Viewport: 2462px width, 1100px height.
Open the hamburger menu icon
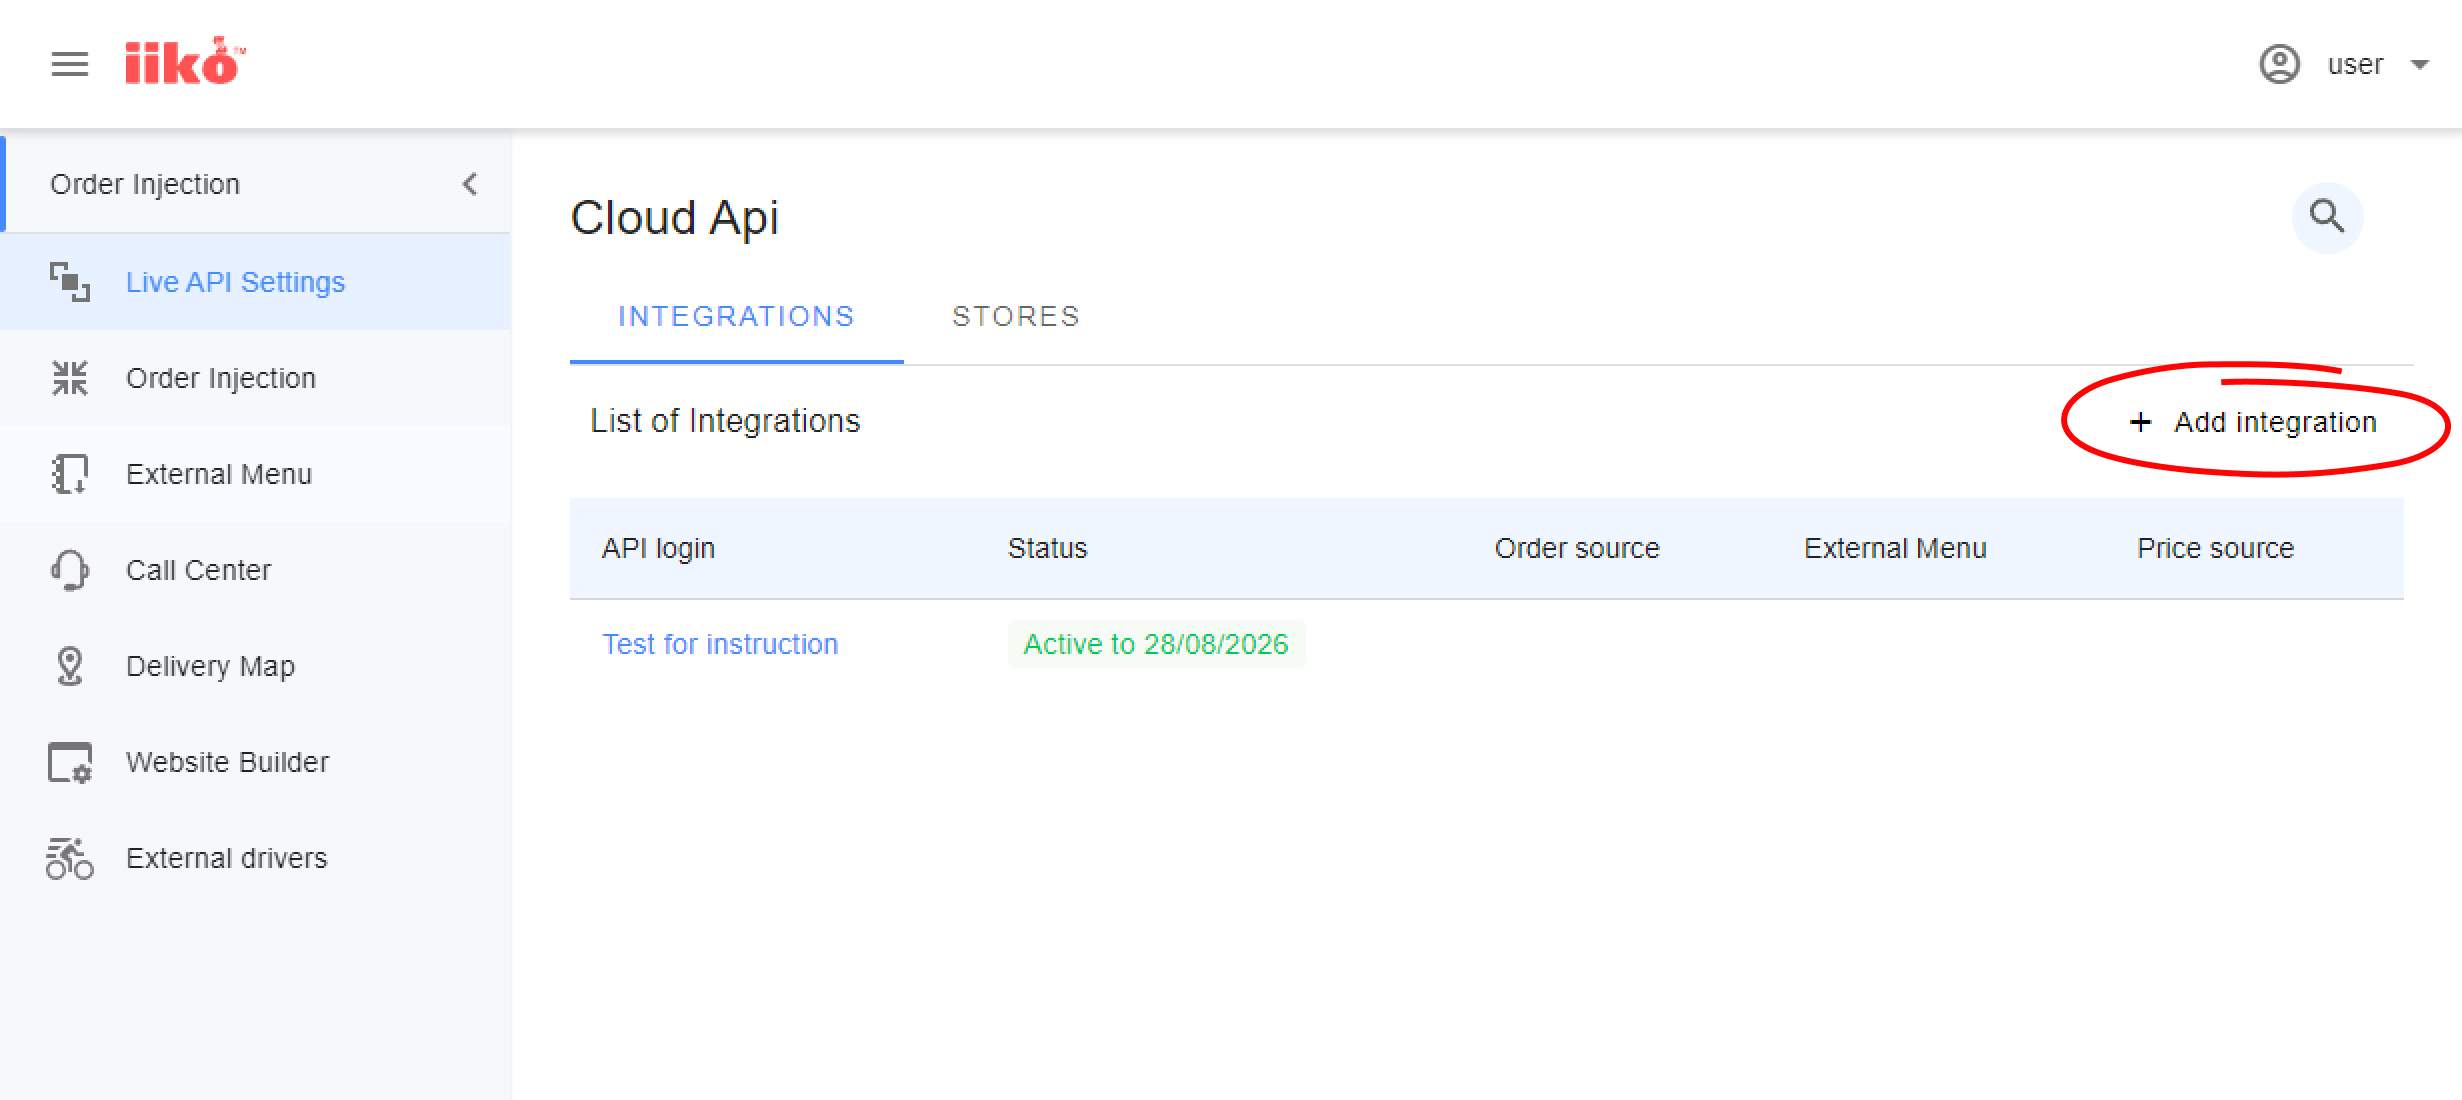70,65
